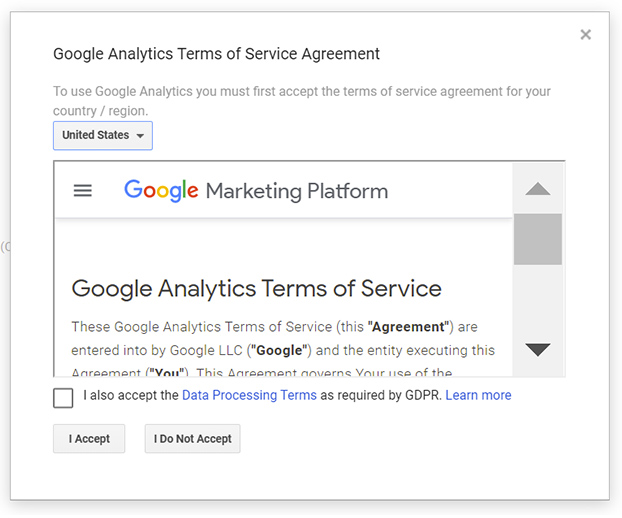Click the 'I also accept the' checkbox label
This screenshot has height=518, width=622.
click(131, 395)
